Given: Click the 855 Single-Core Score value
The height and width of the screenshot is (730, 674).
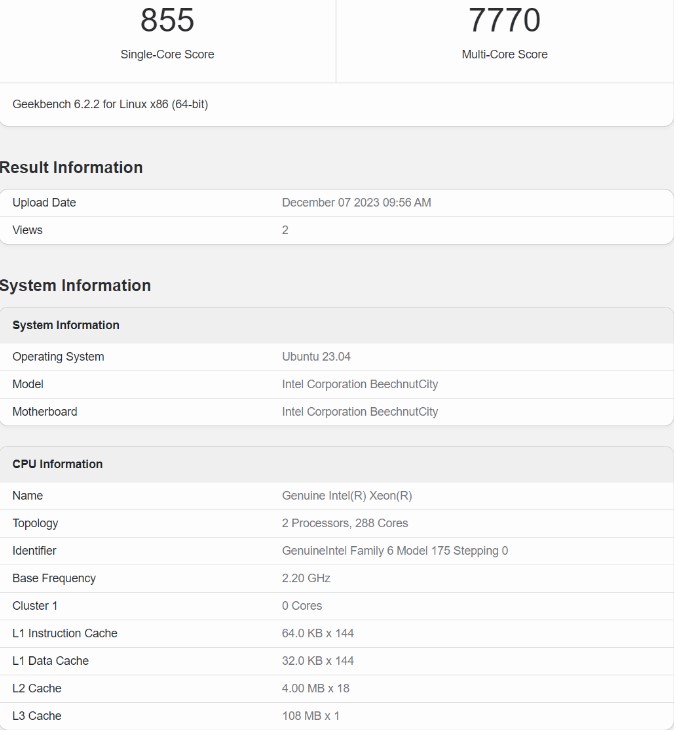Looking at the screenshot, I should pyautogui.click(x=167, y=20).
